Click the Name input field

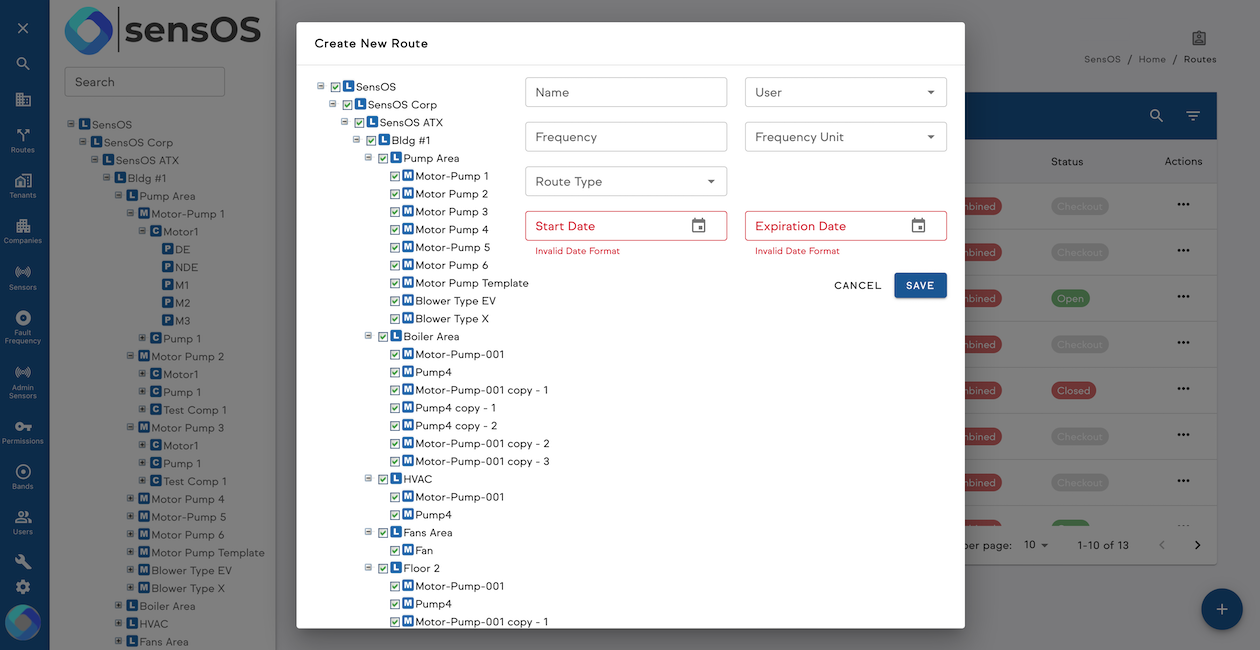pyautogui.click(x=626, y=92)
